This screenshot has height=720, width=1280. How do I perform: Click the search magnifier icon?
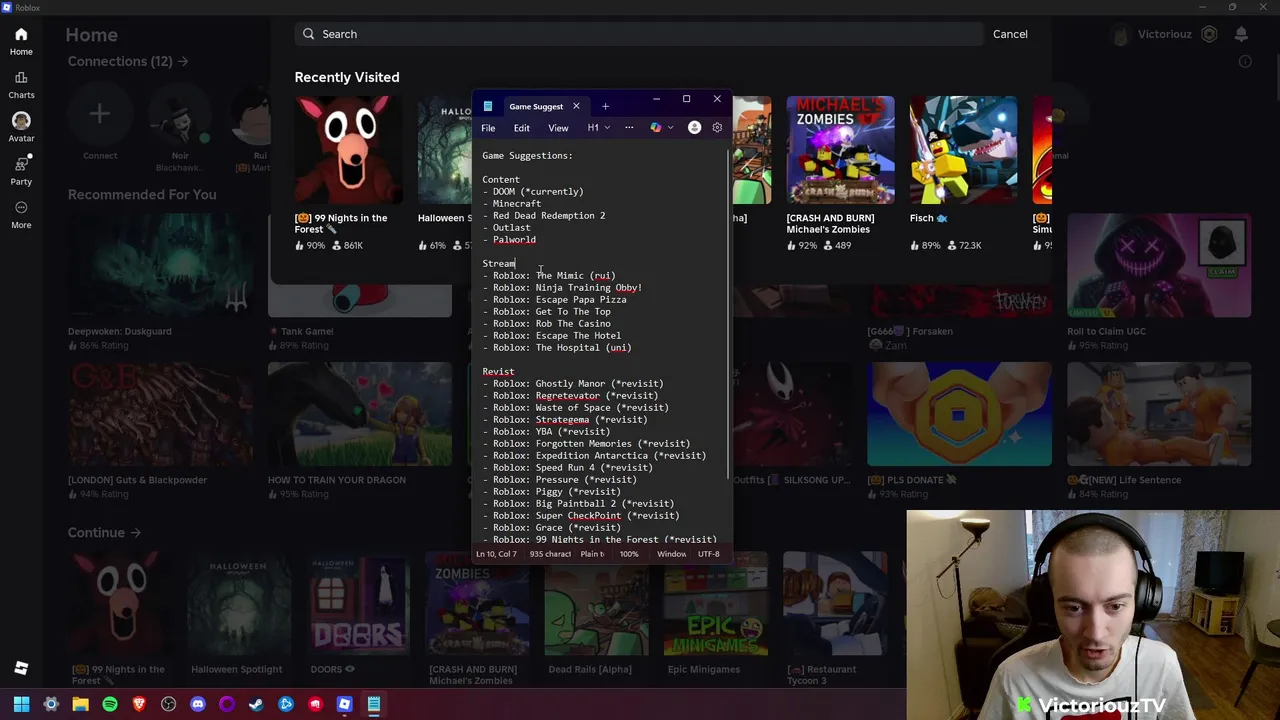309,34
